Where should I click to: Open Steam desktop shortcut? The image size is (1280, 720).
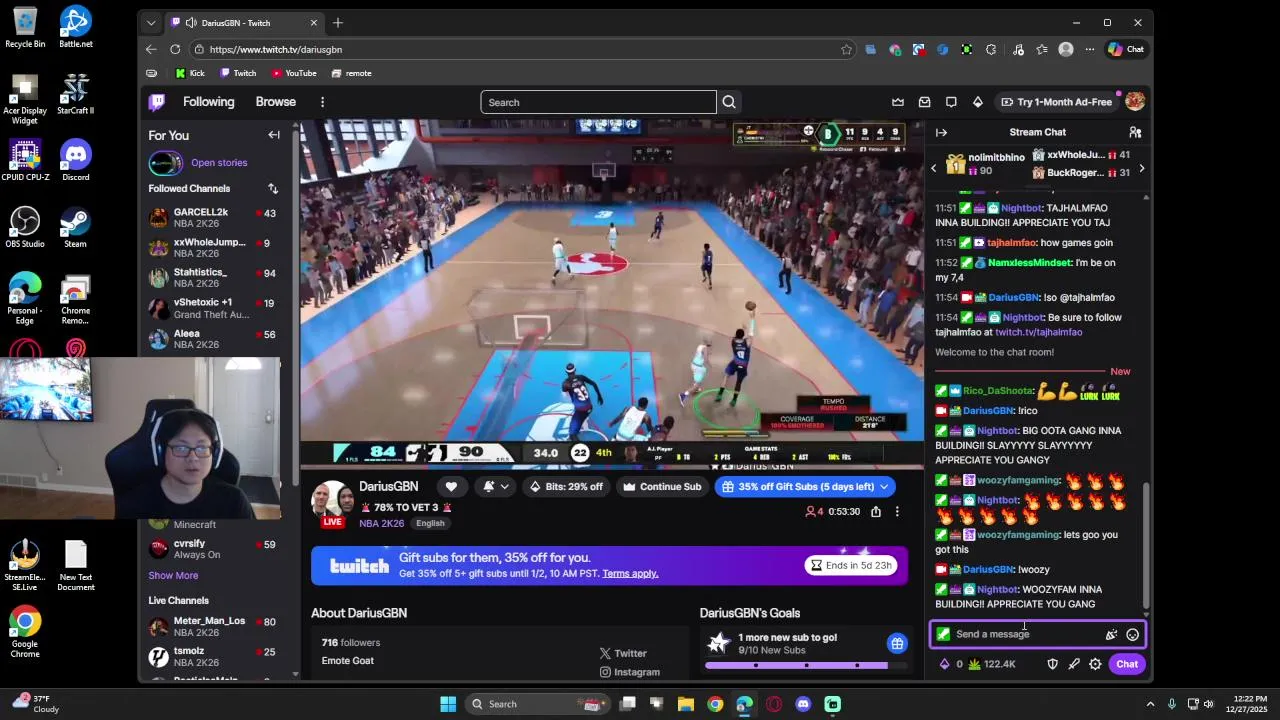pyautogui.click(x=75, y=227)
